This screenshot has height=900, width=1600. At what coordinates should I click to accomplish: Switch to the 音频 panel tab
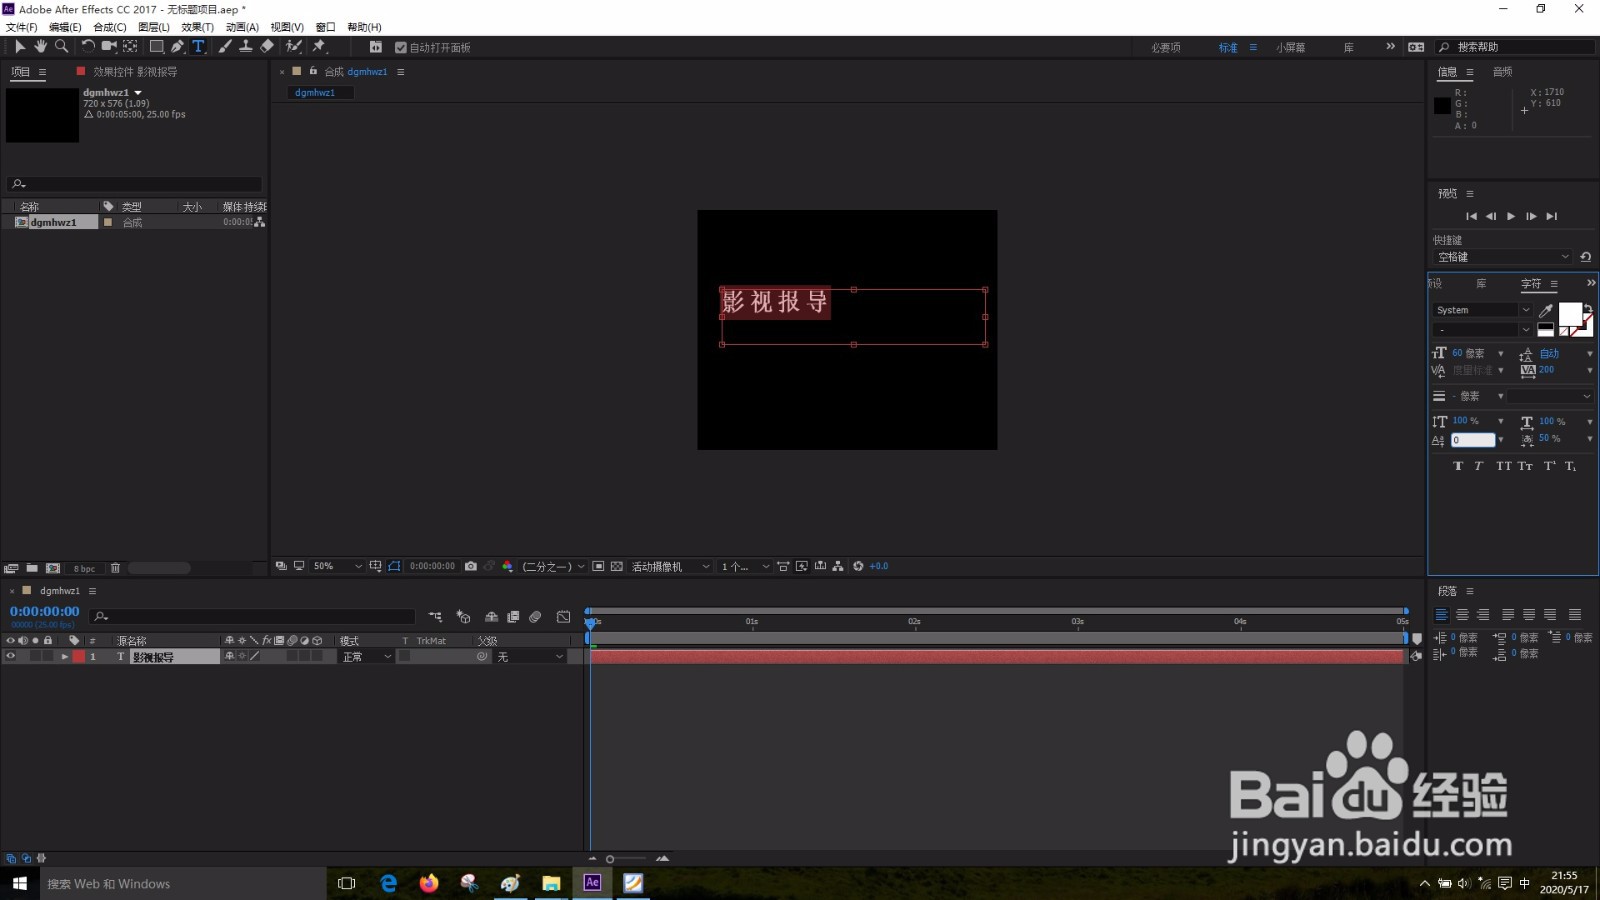1502,72
